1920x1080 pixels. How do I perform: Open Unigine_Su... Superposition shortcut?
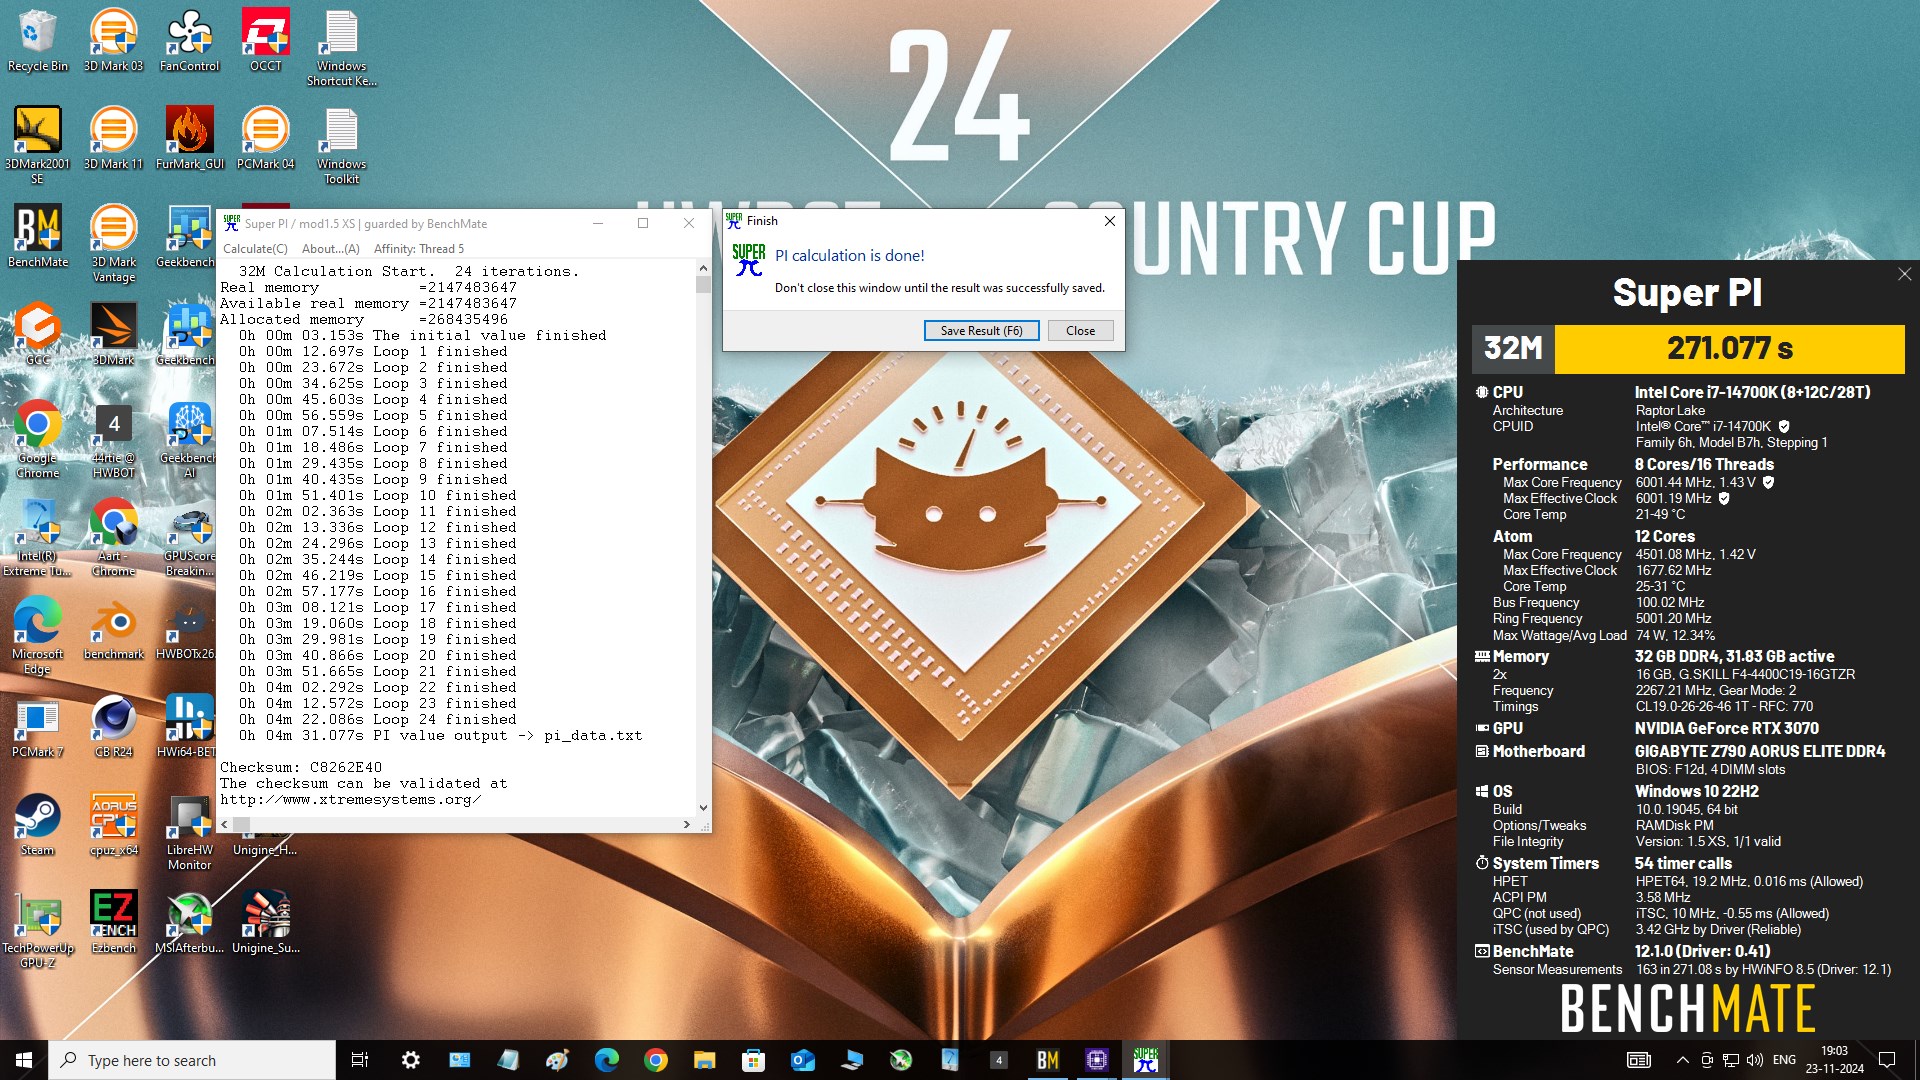265,923
